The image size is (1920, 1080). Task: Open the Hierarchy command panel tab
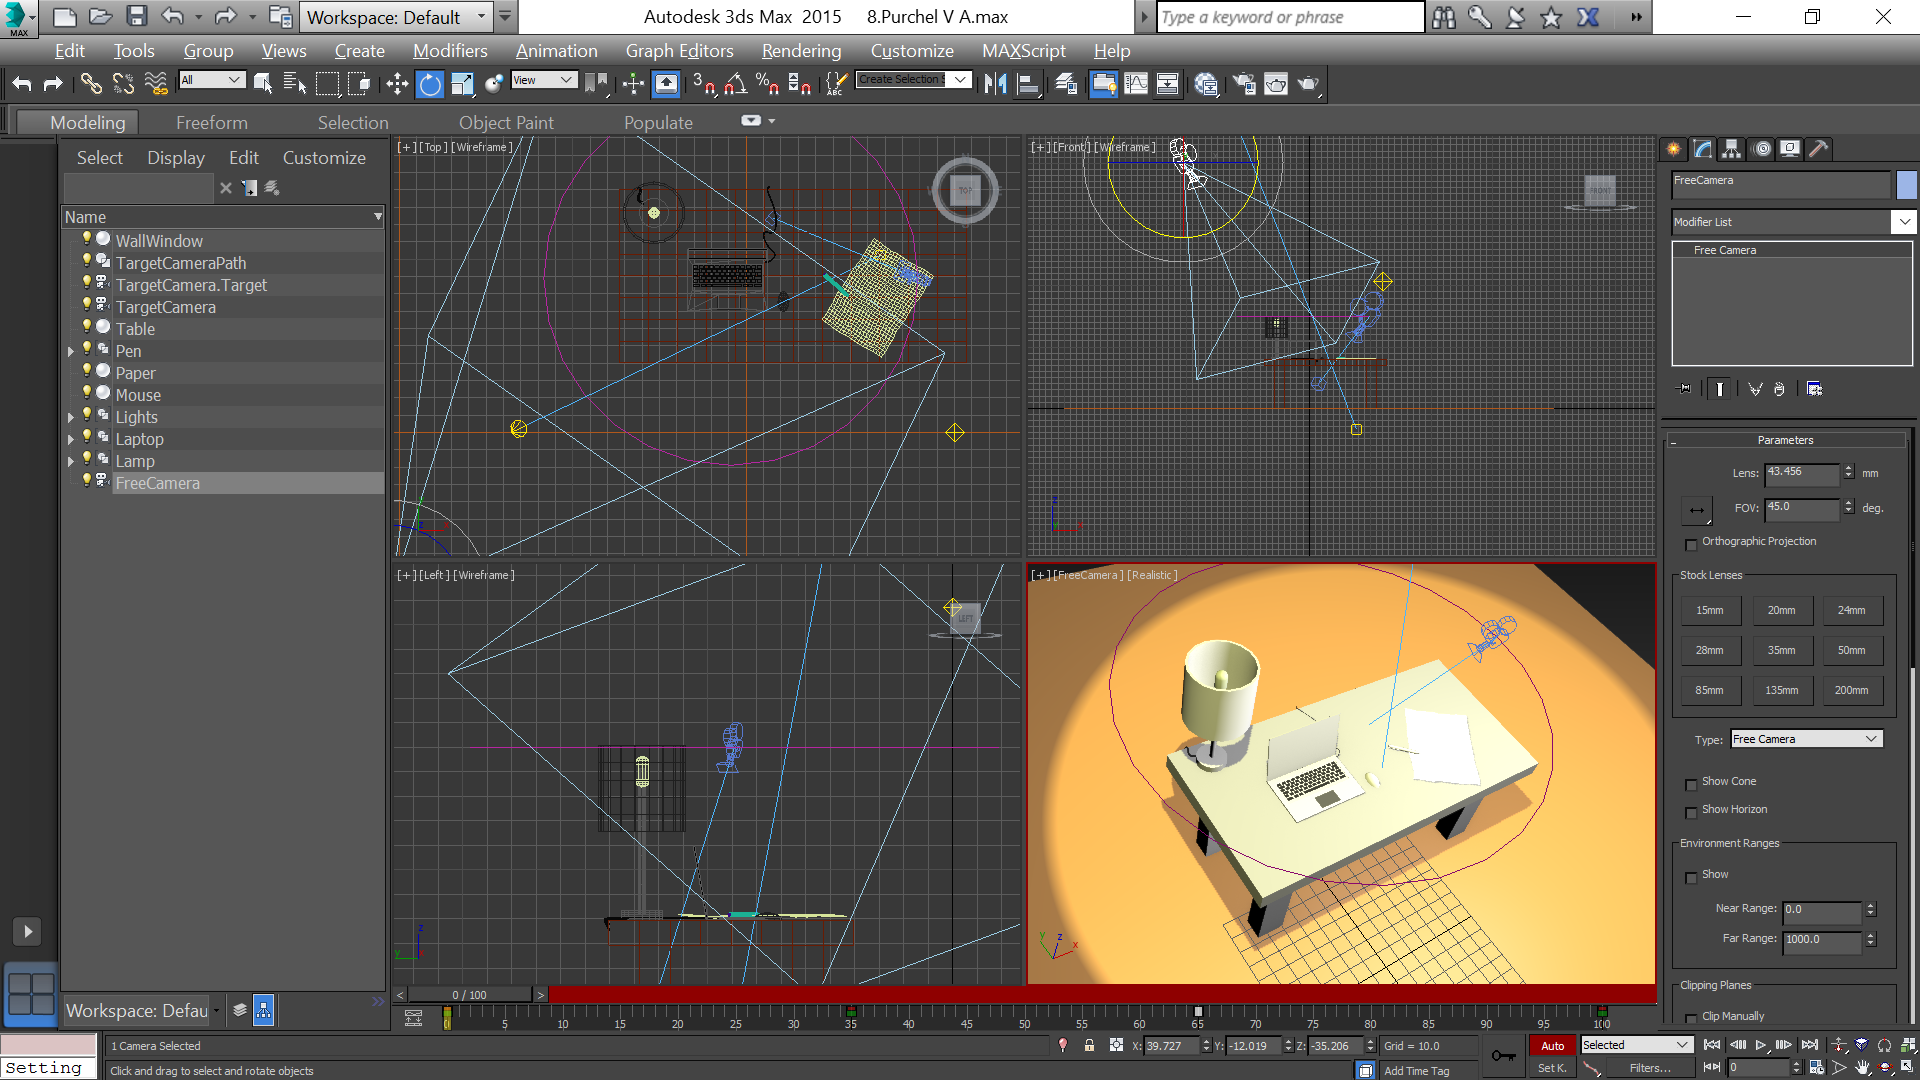pos(1732,149)
